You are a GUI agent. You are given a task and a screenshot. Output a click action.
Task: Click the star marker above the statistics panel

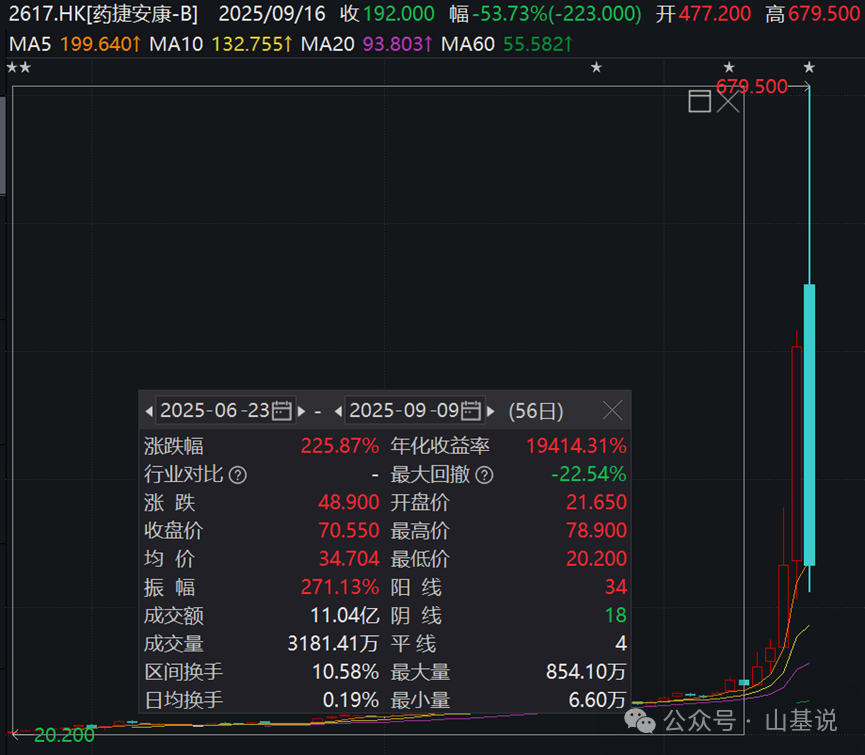[596, 67]
